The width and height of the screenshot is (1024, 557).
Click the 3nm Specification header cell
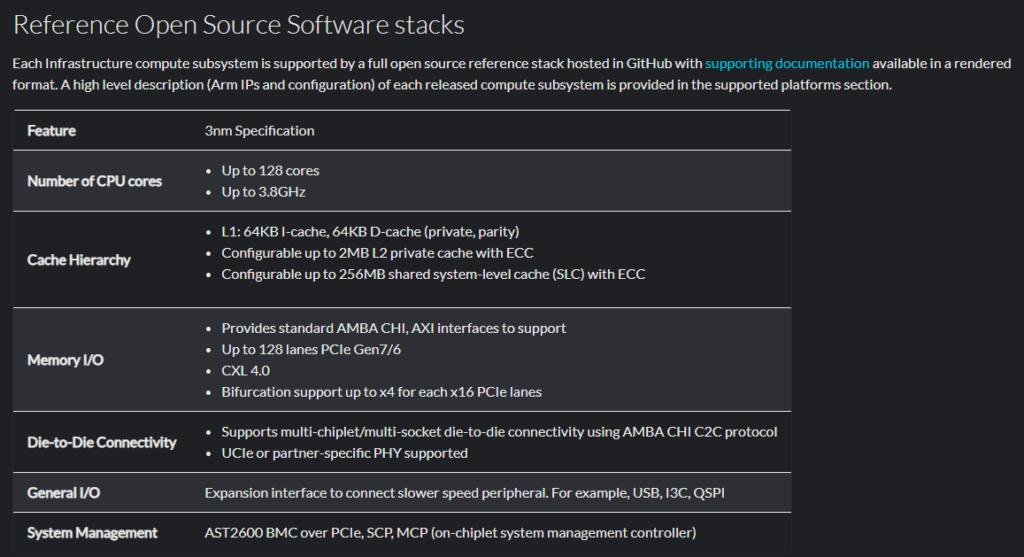click(x=259, y=131)
